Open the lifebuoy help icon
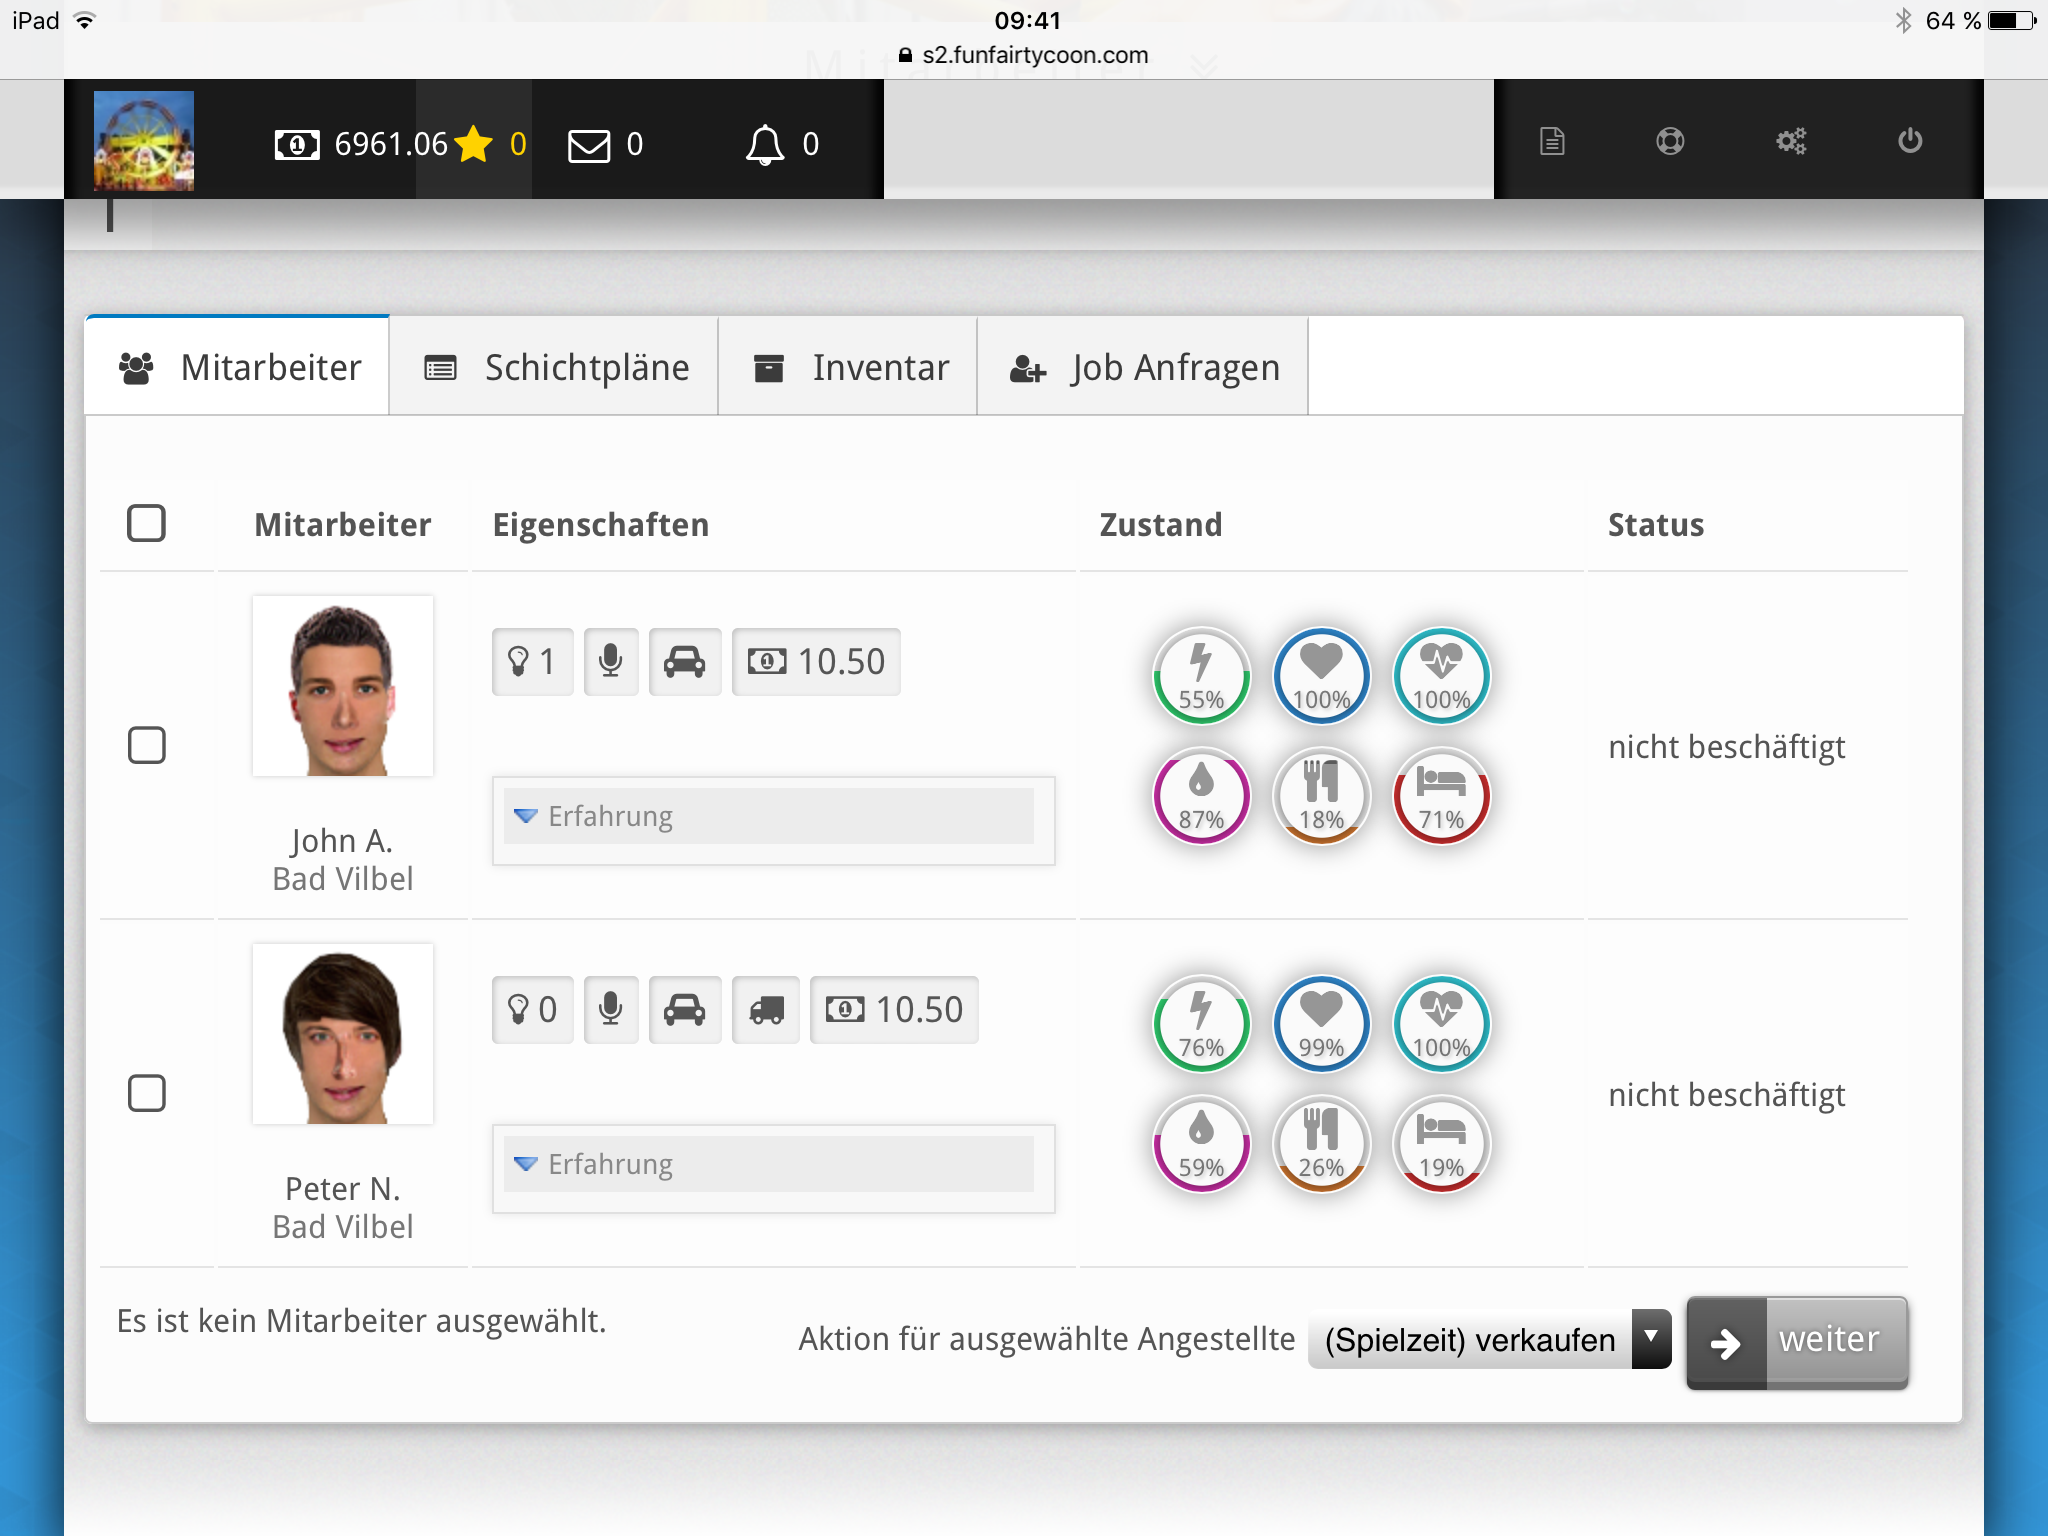2048x1536 pixels. 1670,141
